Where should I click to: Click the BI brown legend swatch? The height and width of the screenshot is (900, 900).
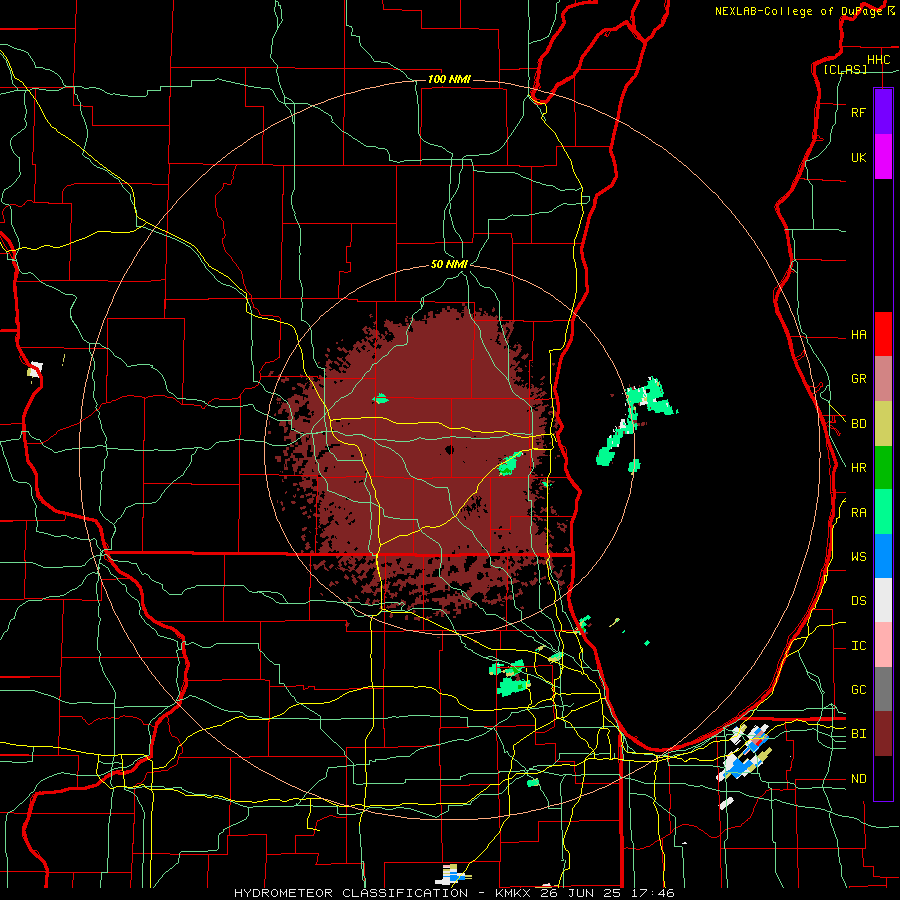(883, 734)
